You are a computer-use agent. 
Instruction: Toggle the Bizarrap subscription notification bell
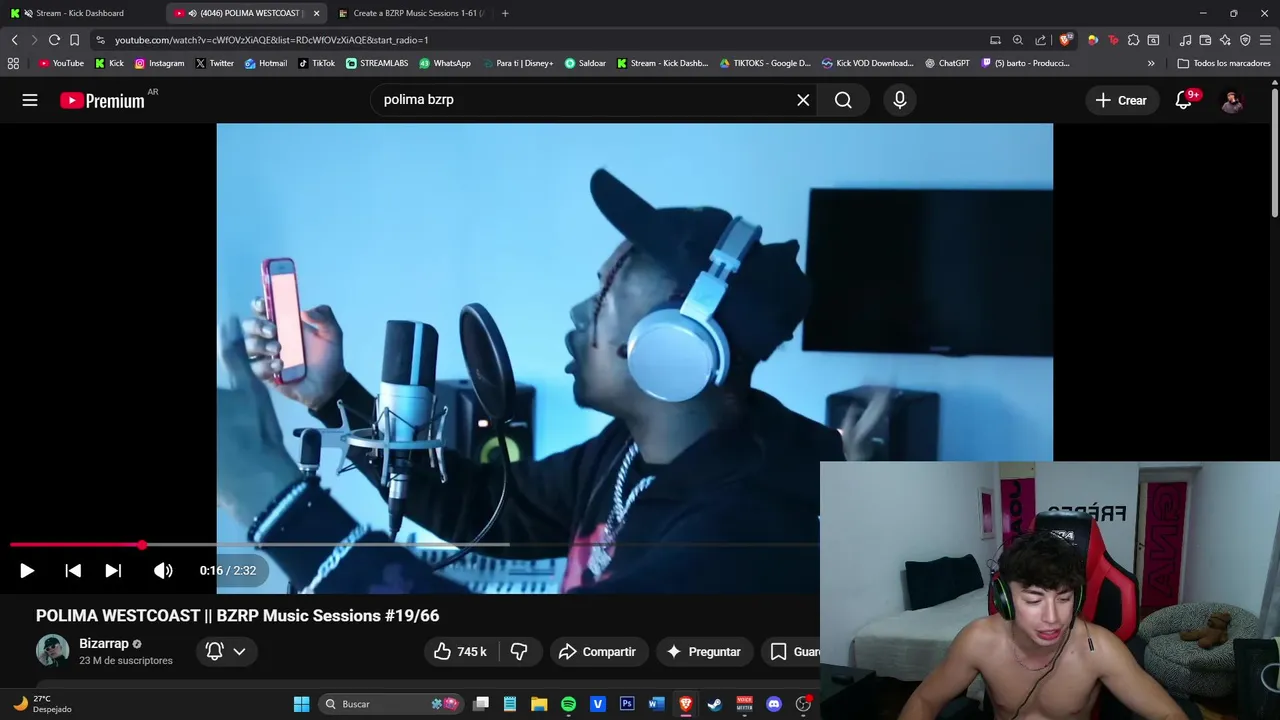pos(214,651)
